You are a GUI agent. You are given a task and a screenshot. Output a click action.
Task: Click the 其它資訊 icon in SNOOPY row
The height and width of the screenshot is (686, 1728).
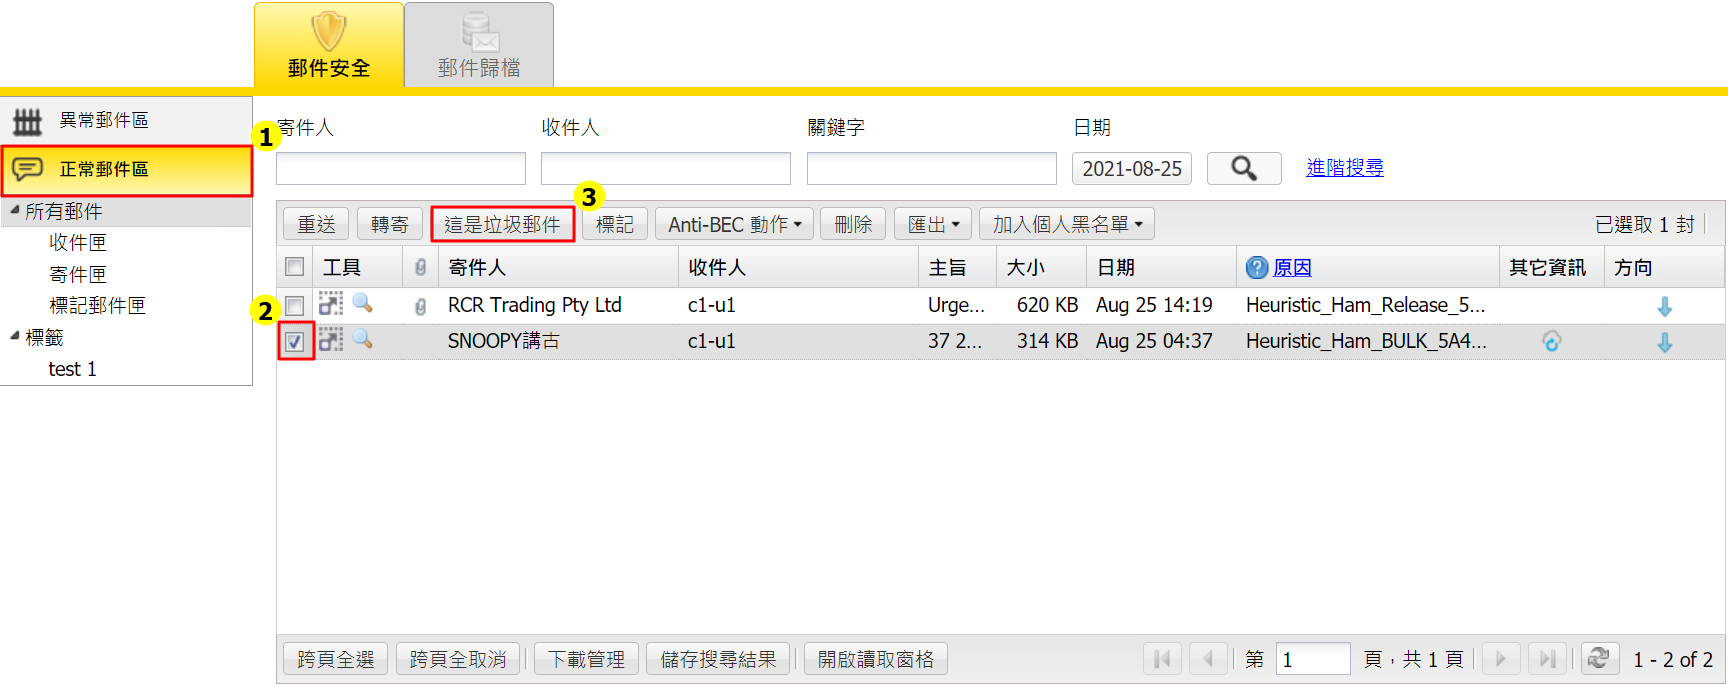point(1551,342)
